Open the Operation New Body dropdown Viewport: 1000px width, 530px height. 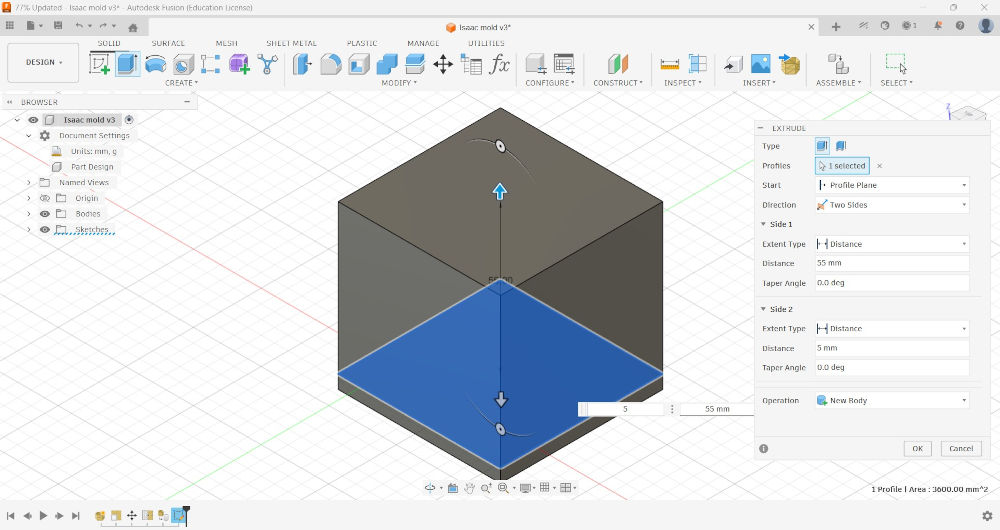tap(892, 401)
